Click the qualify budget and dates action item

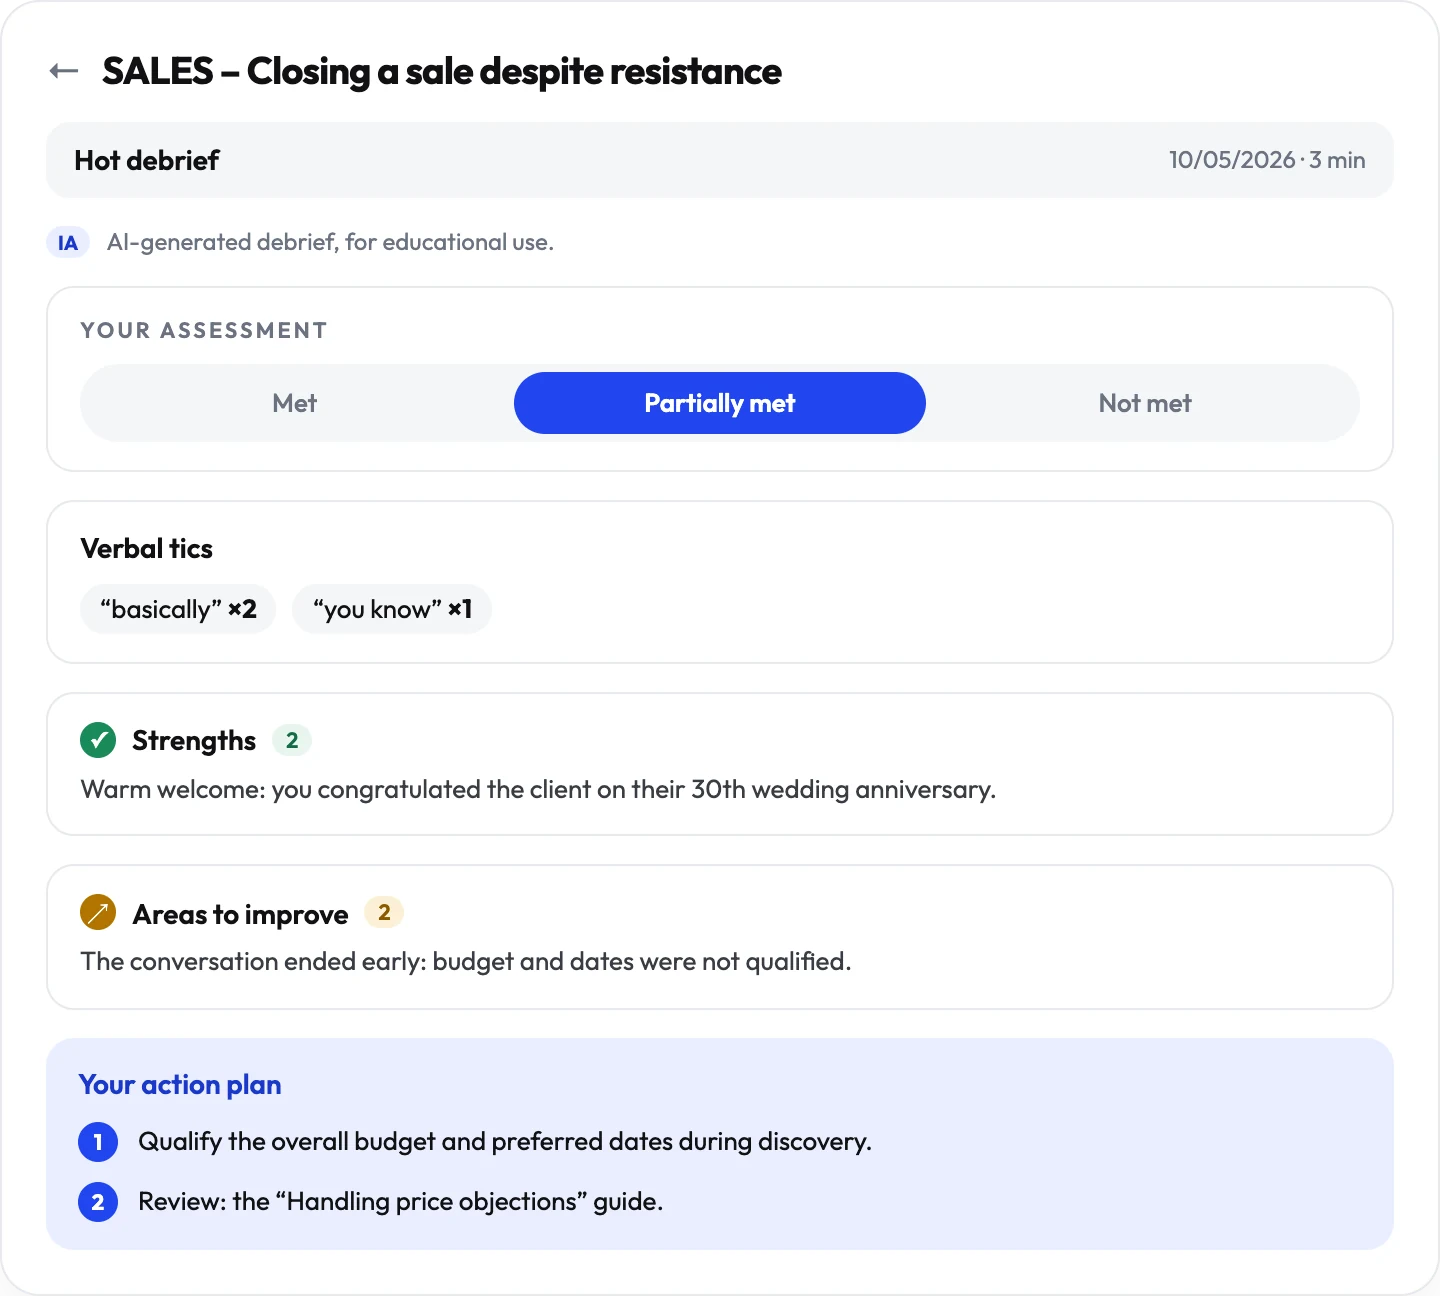click(505, 1142)
